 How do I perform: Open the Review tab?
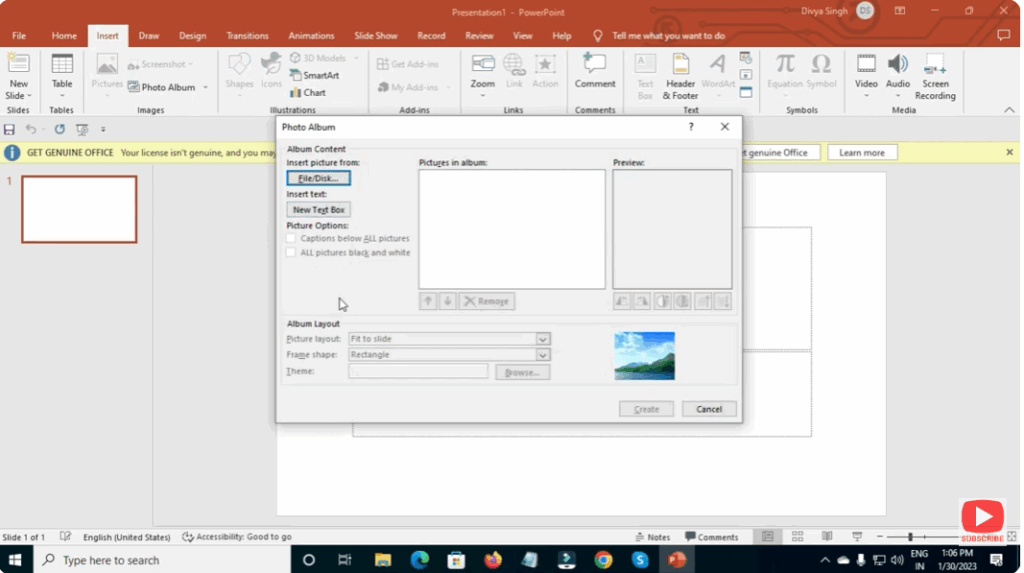(479, 36)
